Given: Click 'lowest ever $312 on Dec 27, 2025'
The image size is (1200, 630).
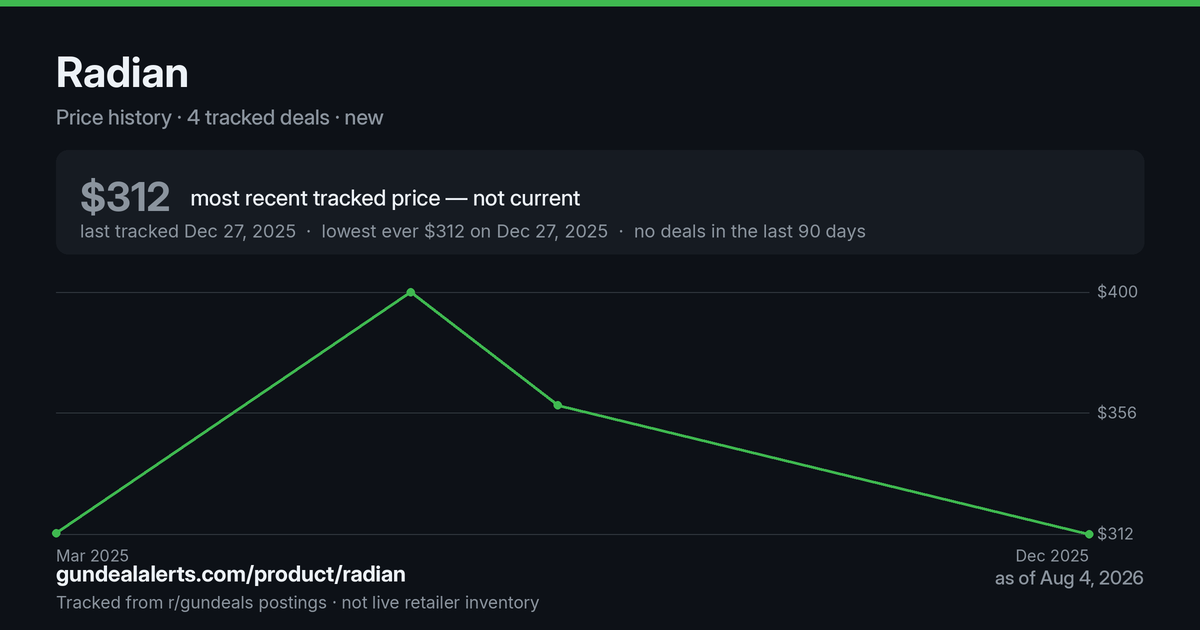Looking at the screenshot, I should pos(464,231).
